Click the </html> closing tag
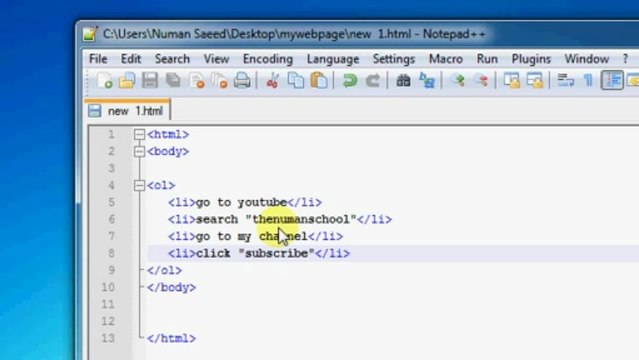The image size is (639, 360). coord(171,338)
